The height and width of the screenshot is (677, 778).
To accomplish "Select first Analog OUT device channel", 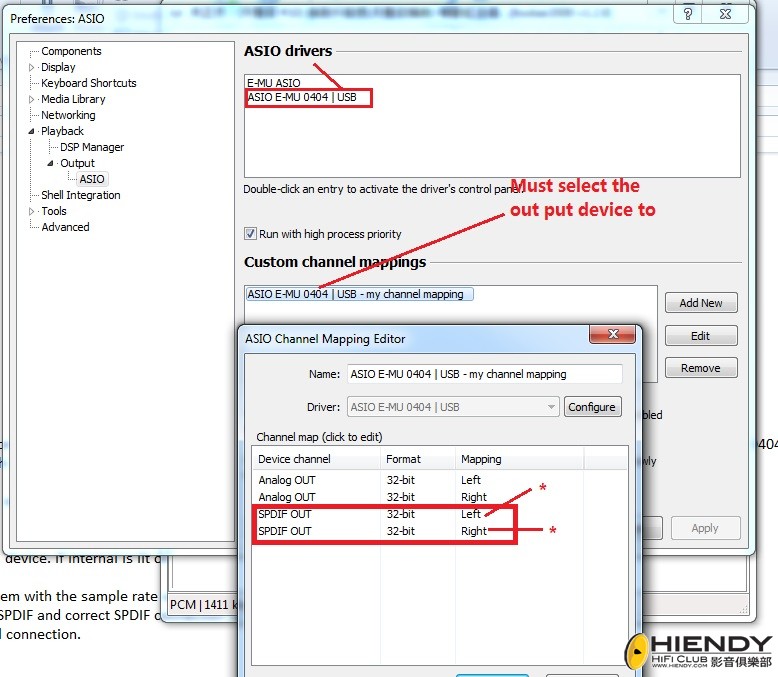I will (x=287, y=480).
